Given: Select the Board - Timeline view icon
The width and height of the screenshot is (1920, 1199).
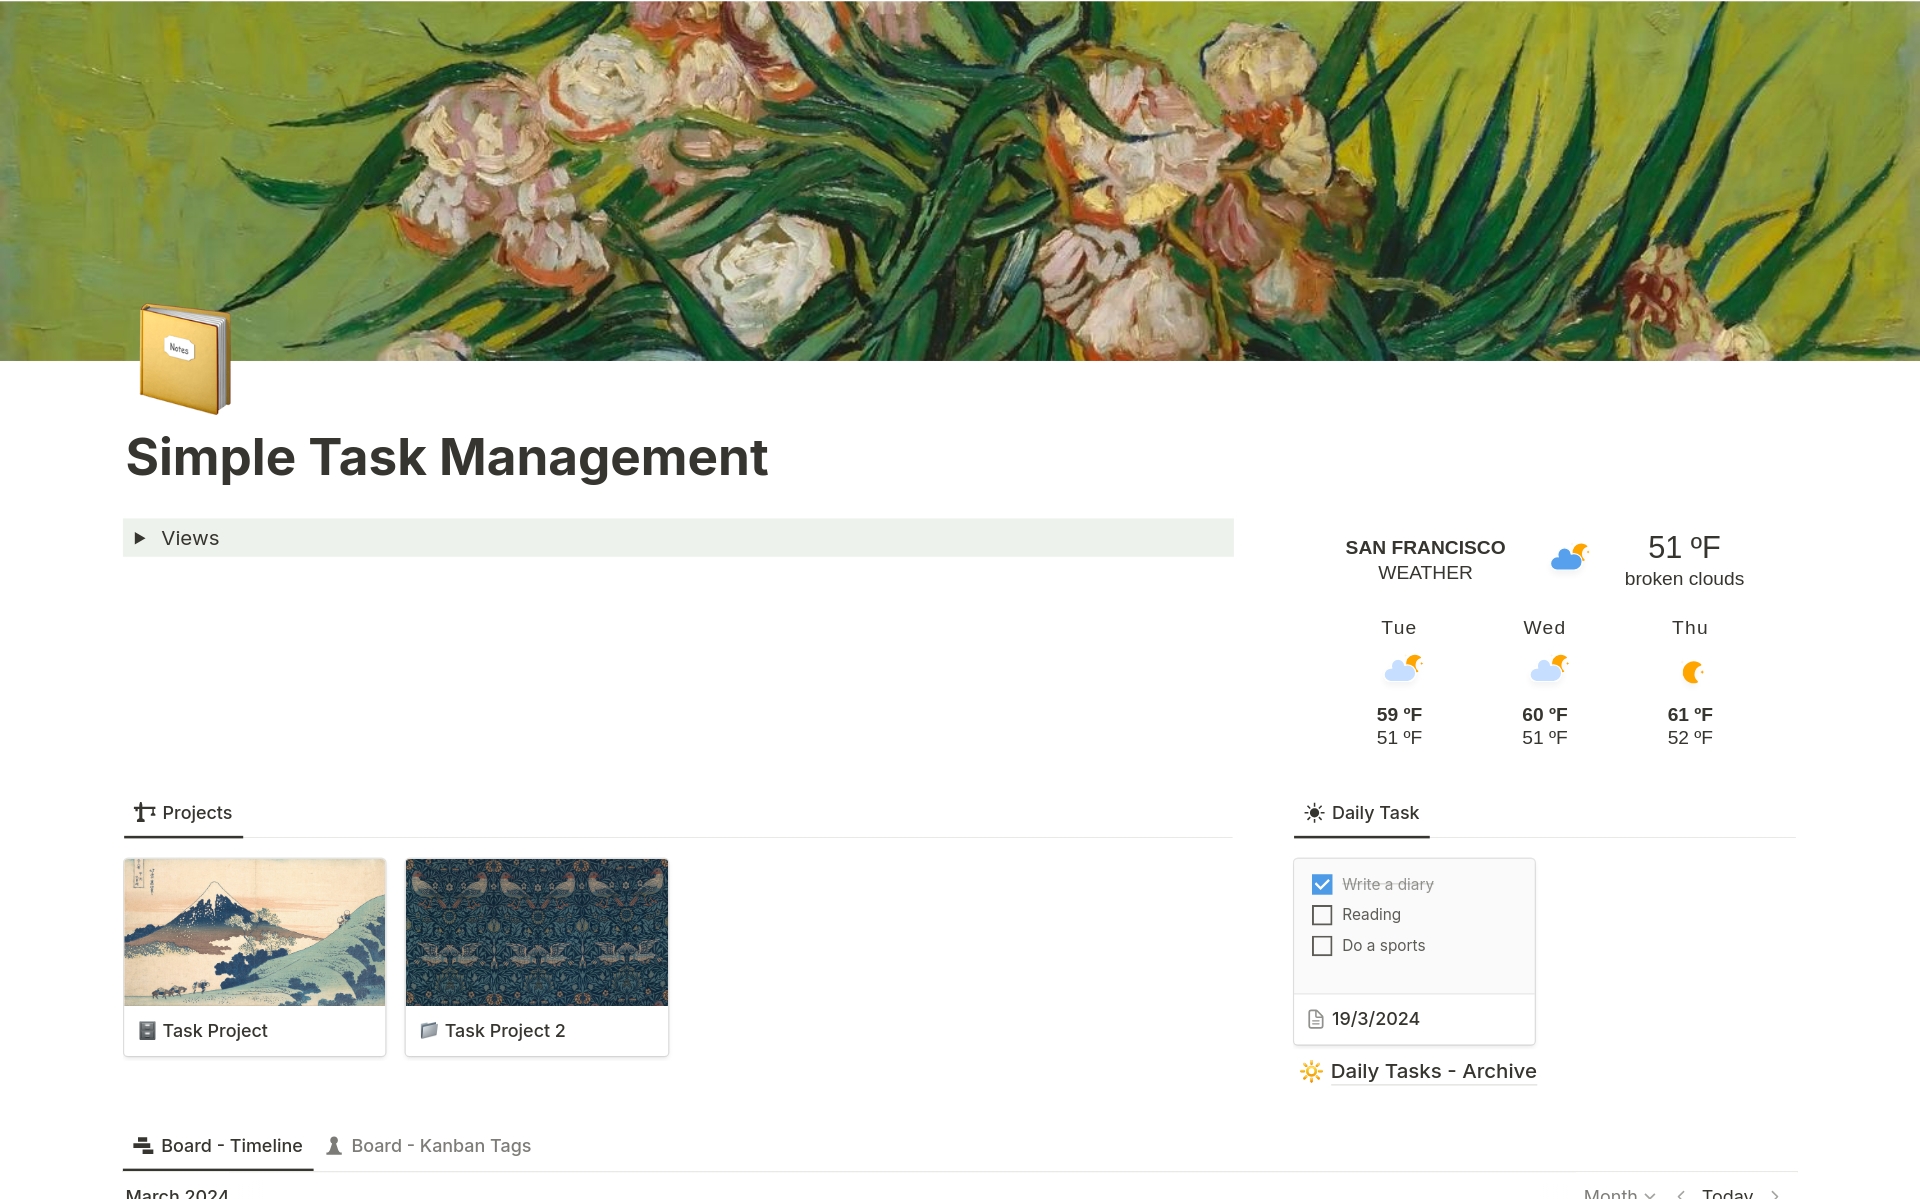Looking at the screenshot, I should (x=143, y=1145).
